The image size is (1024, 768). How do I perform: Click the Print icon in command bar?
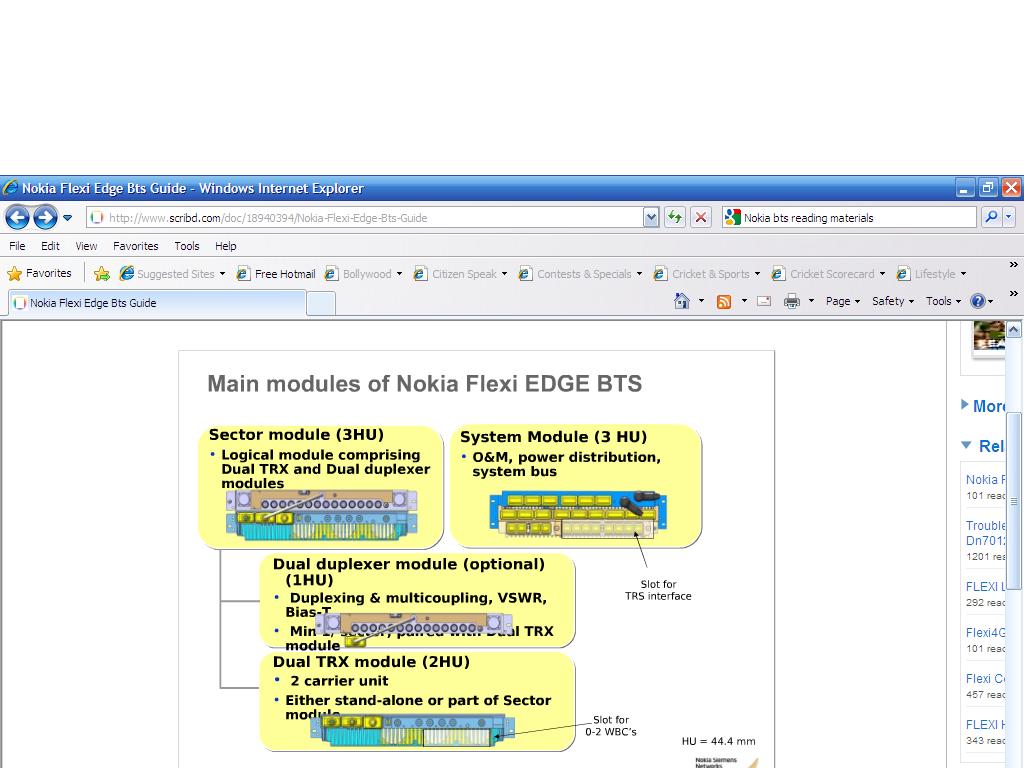[x=792, y=301]
